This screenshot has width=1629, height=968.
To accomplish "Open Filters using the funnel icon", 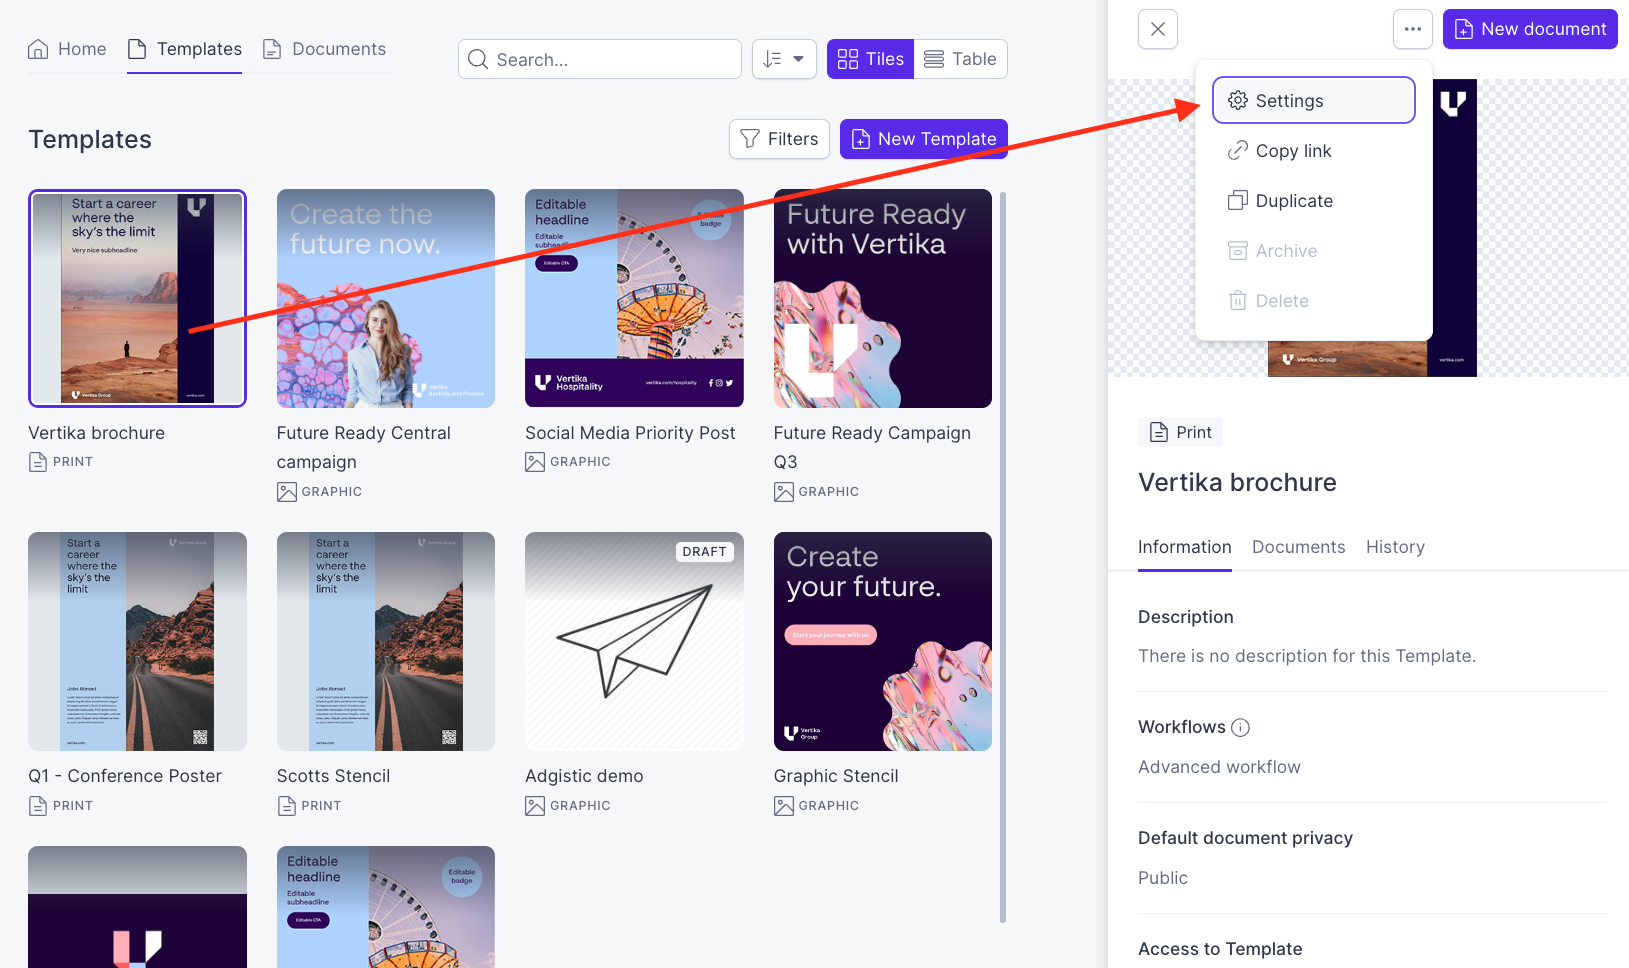I will coord(748,139).
